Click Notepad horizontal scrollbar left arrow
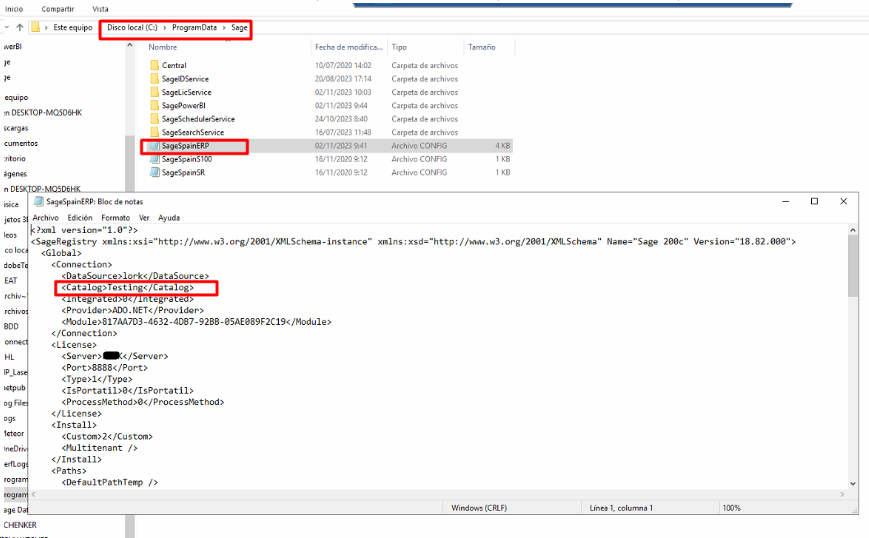Screen dimensions: 869x538 [x=33, y=494]
